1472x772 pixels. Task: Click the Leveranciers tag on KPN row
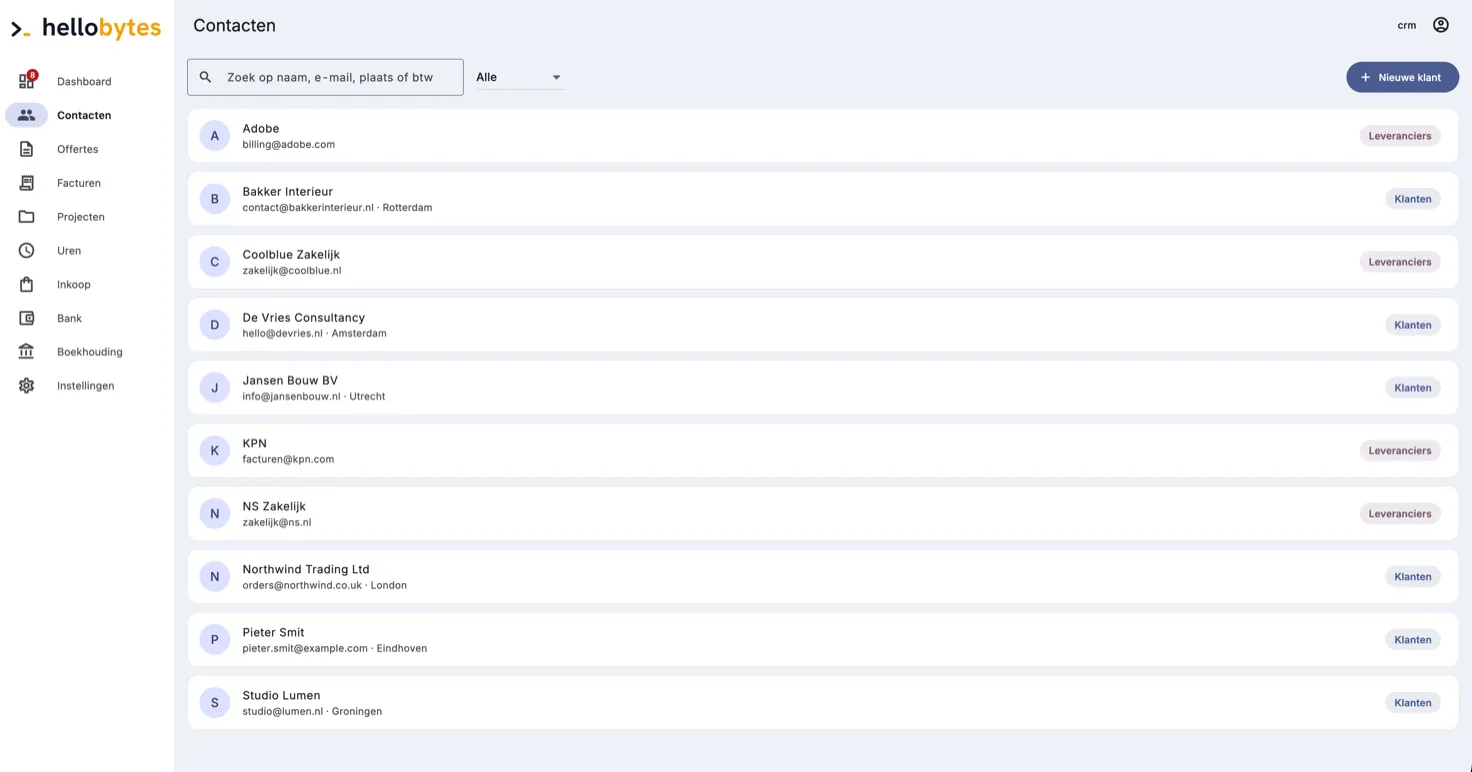(1400, 451)
